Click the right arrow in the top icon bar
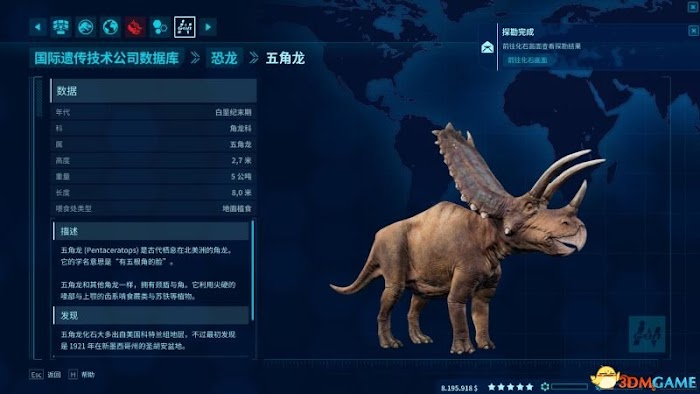This screenshot has width=700, height=394. [x=208, y=27]
